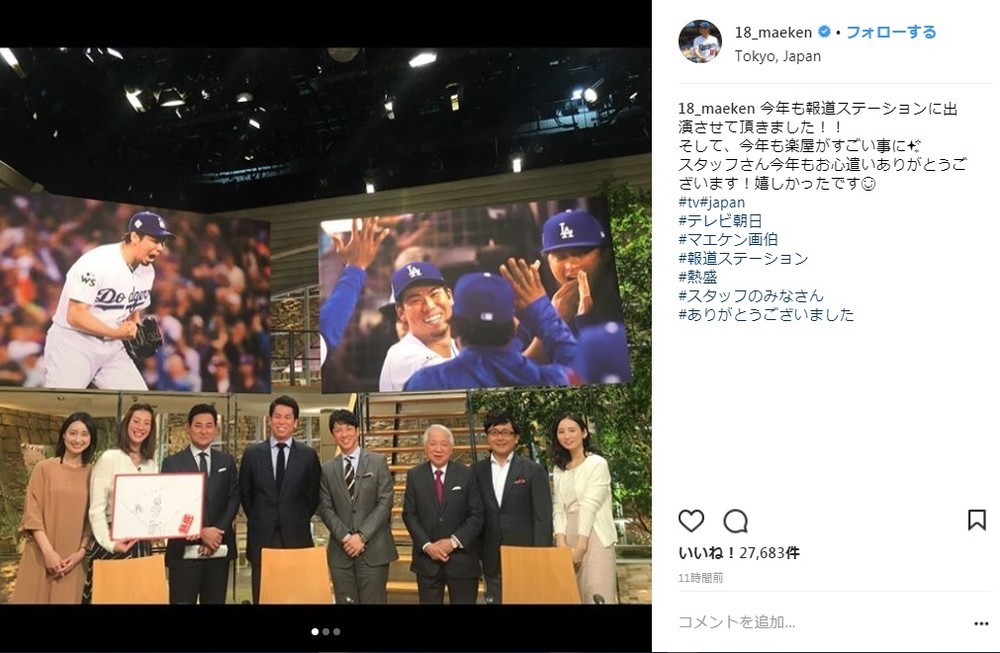The width and height of the screenshot is (1000, 653).
Task: Open the #スタッフのみなさん hashtag
Action: coord(751,295)
